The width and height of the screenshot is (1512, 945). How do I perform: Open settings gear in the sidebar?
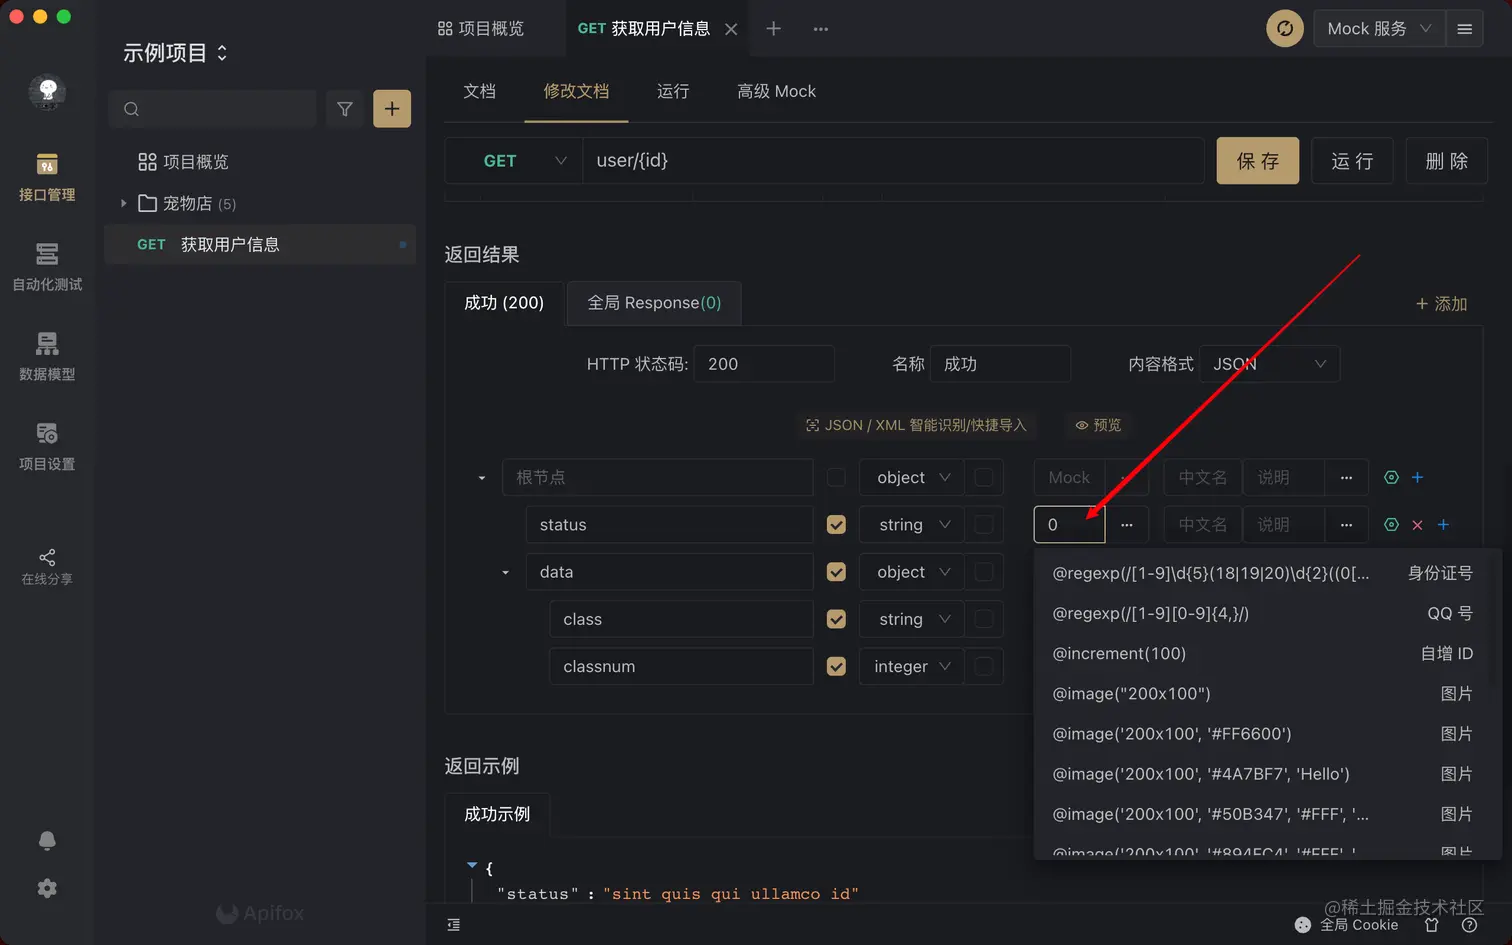click(x=47, y=889)
